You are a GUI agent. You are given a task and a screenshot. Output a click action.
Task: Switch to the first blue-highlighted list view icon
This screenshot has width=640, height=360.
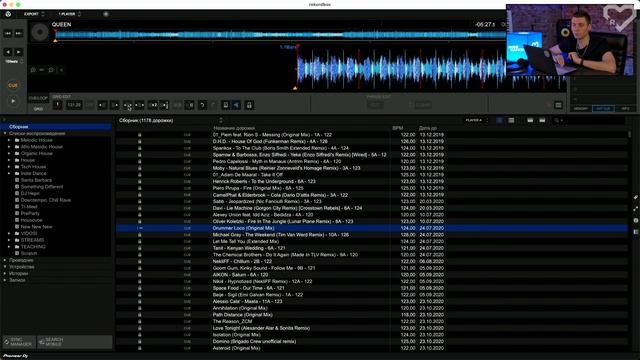[500, 120]
